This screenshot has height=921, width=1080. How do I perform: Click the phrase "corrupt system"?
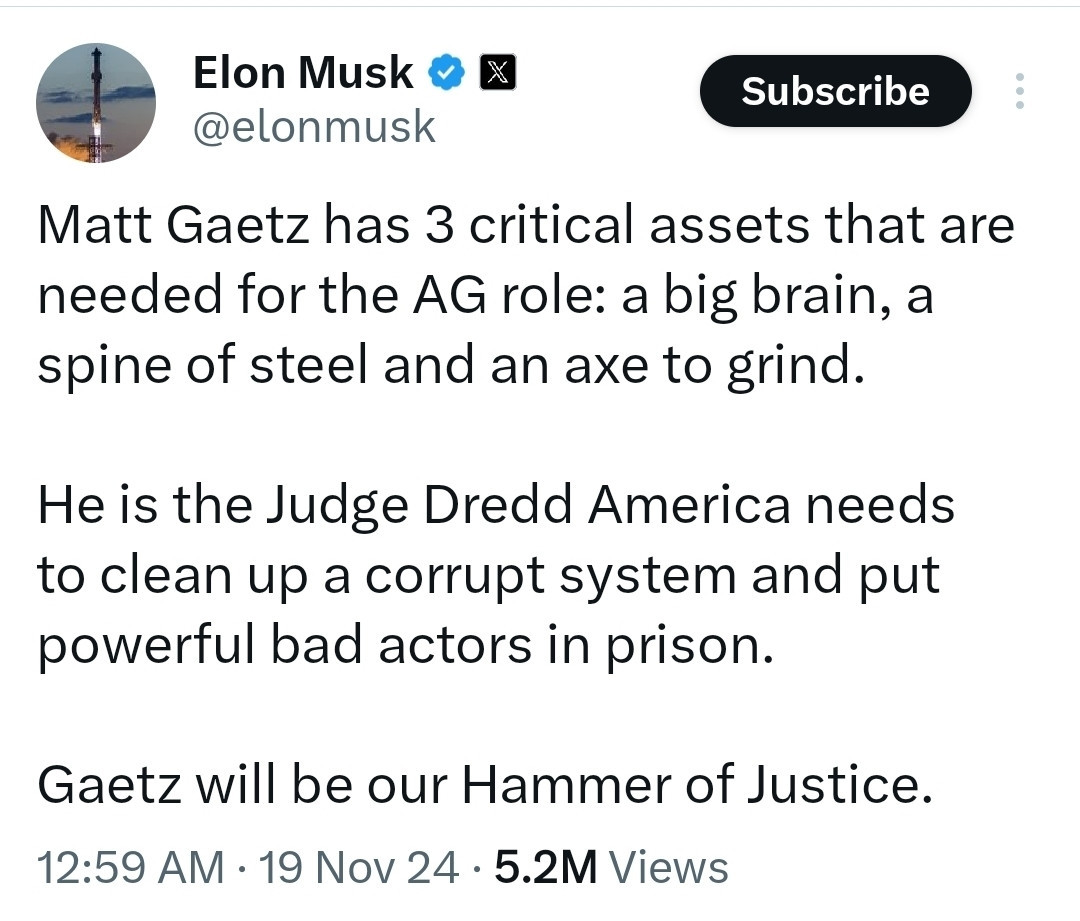[550, 575]
